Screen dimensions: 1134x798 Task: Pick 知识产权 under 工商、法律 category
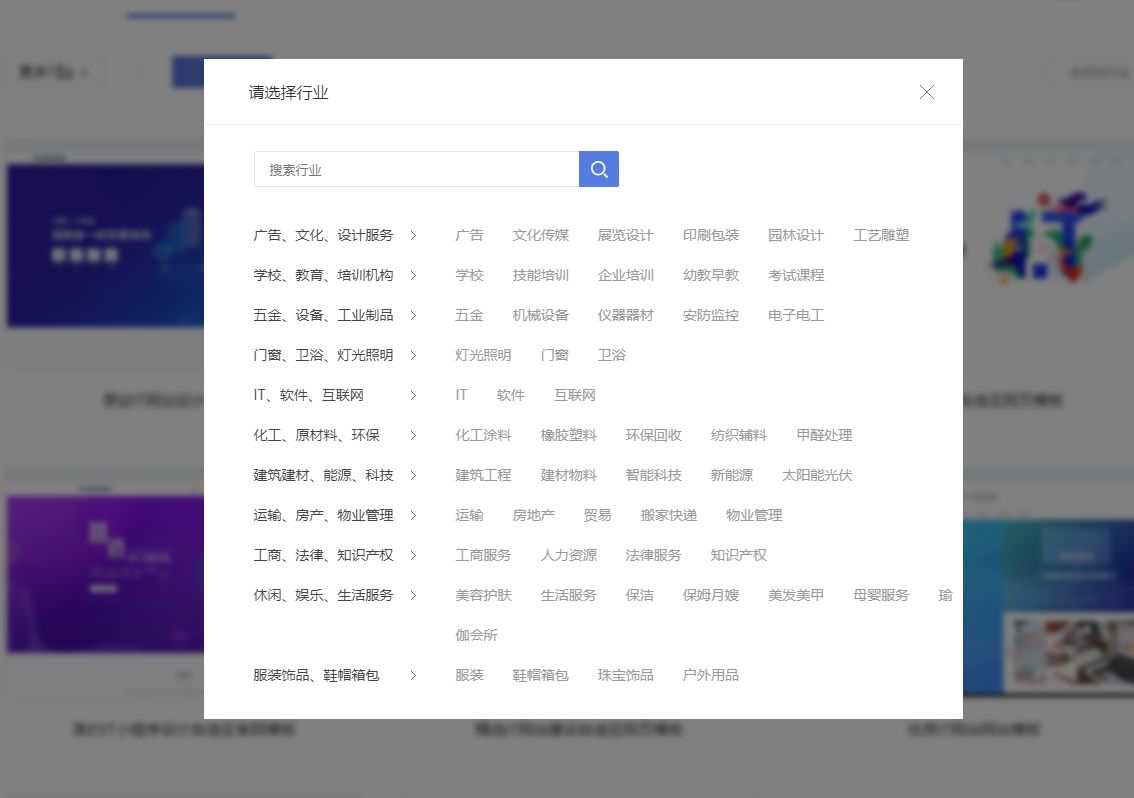[x=738, y=555]
